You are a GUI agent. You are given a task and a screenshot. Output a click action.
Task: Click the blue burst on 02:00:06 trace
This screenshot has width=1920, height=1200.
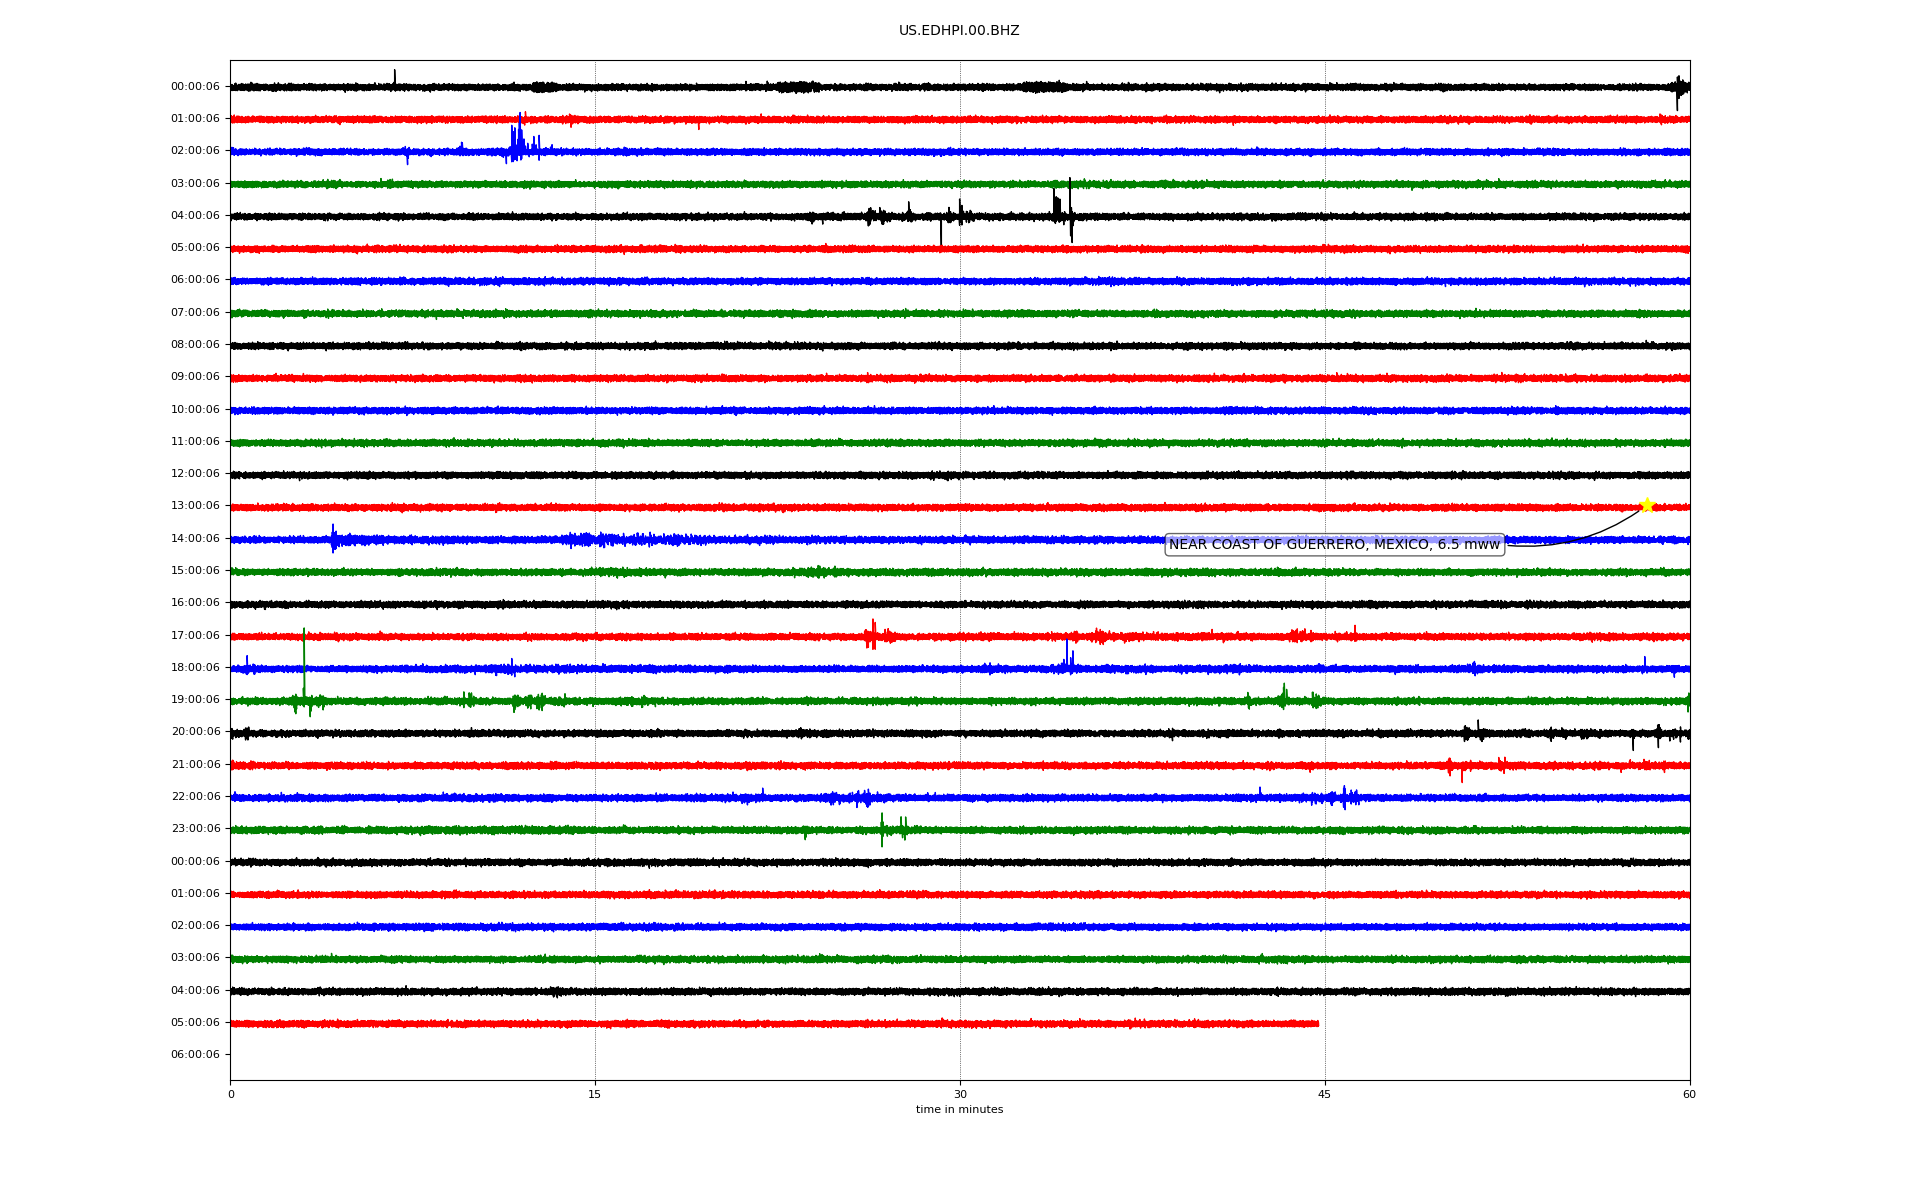point(518,140)
